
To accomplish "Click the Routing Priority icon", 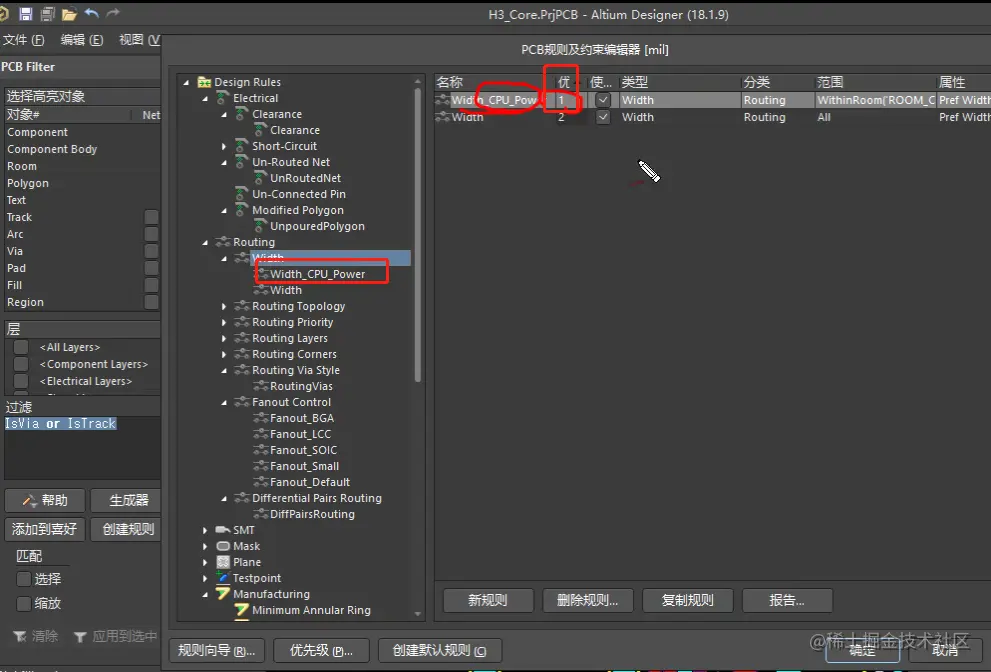I will (x=241, y=322).
